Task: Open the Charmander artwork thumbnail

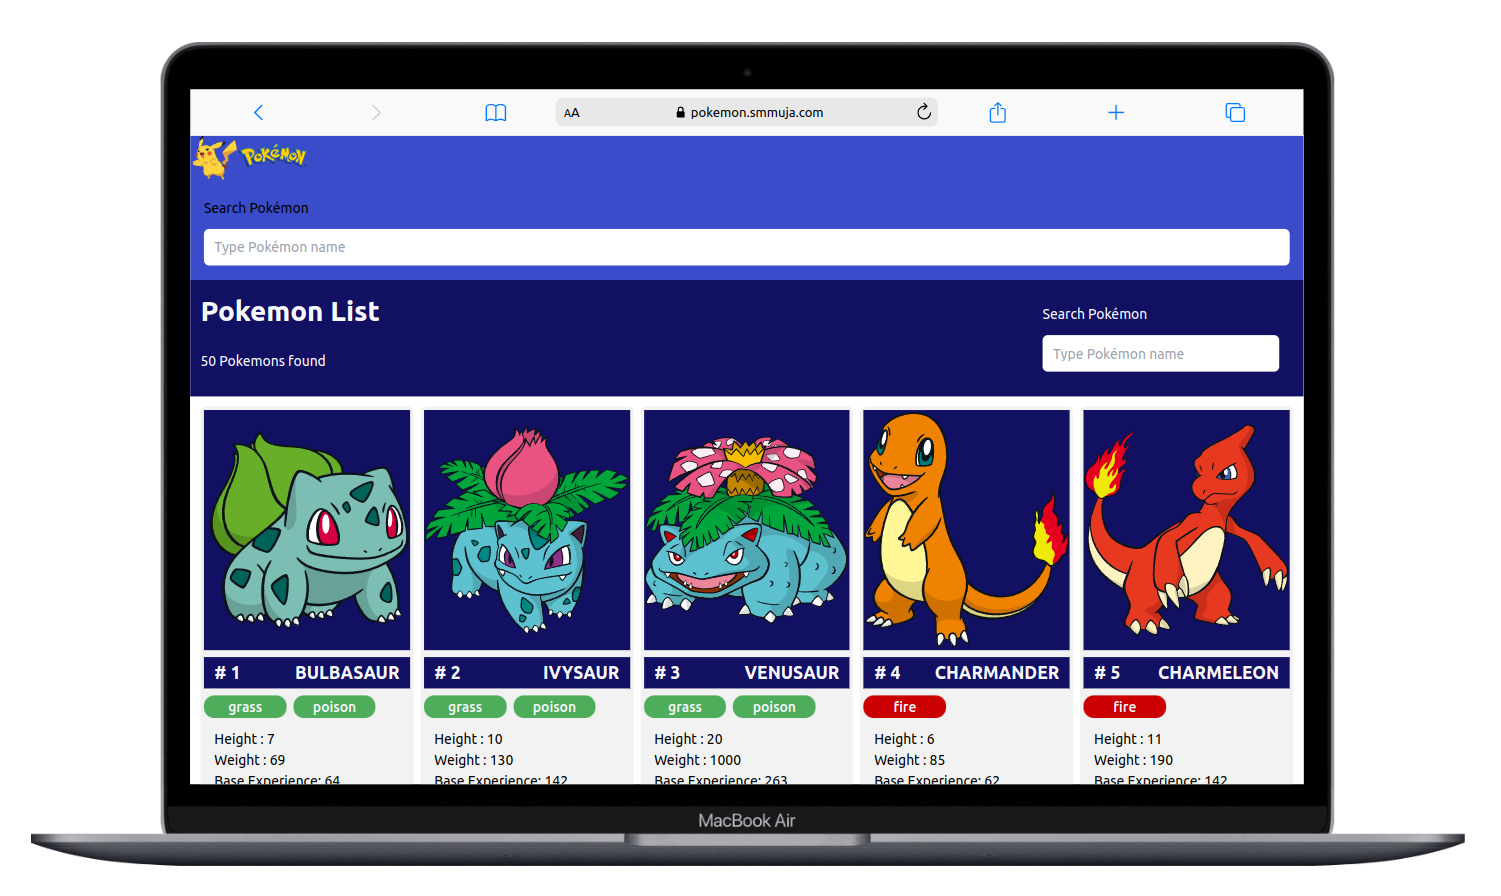Action: pyautogui.click(x=966, y=530)
